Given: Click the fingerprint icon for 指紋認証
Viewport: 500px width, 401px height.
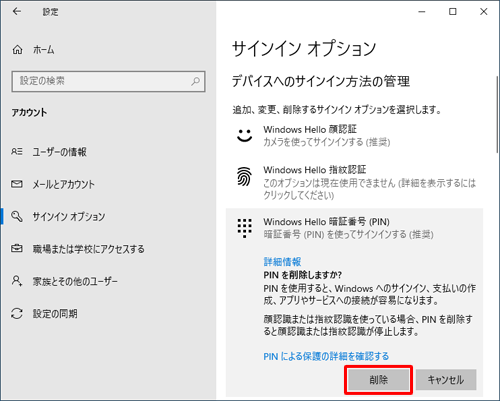Looking at the screenshot, I should pos(244,176).
